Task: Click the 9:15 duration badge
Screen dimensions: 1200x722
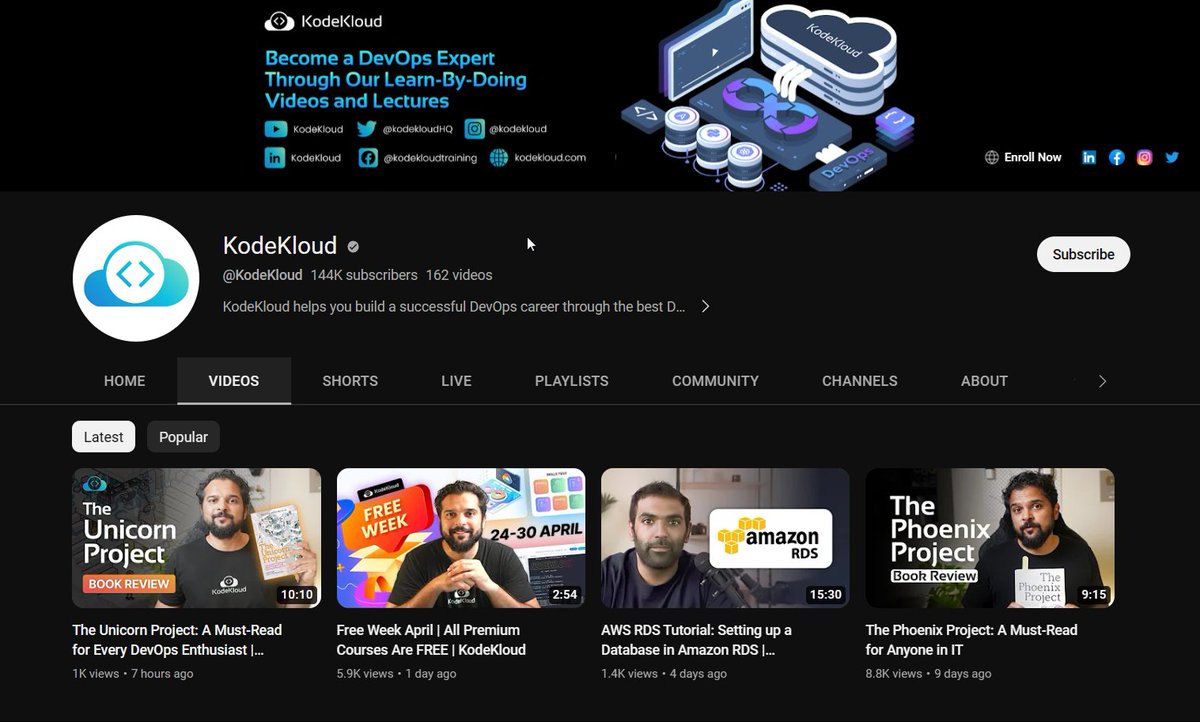Action: coord(1094,594)
